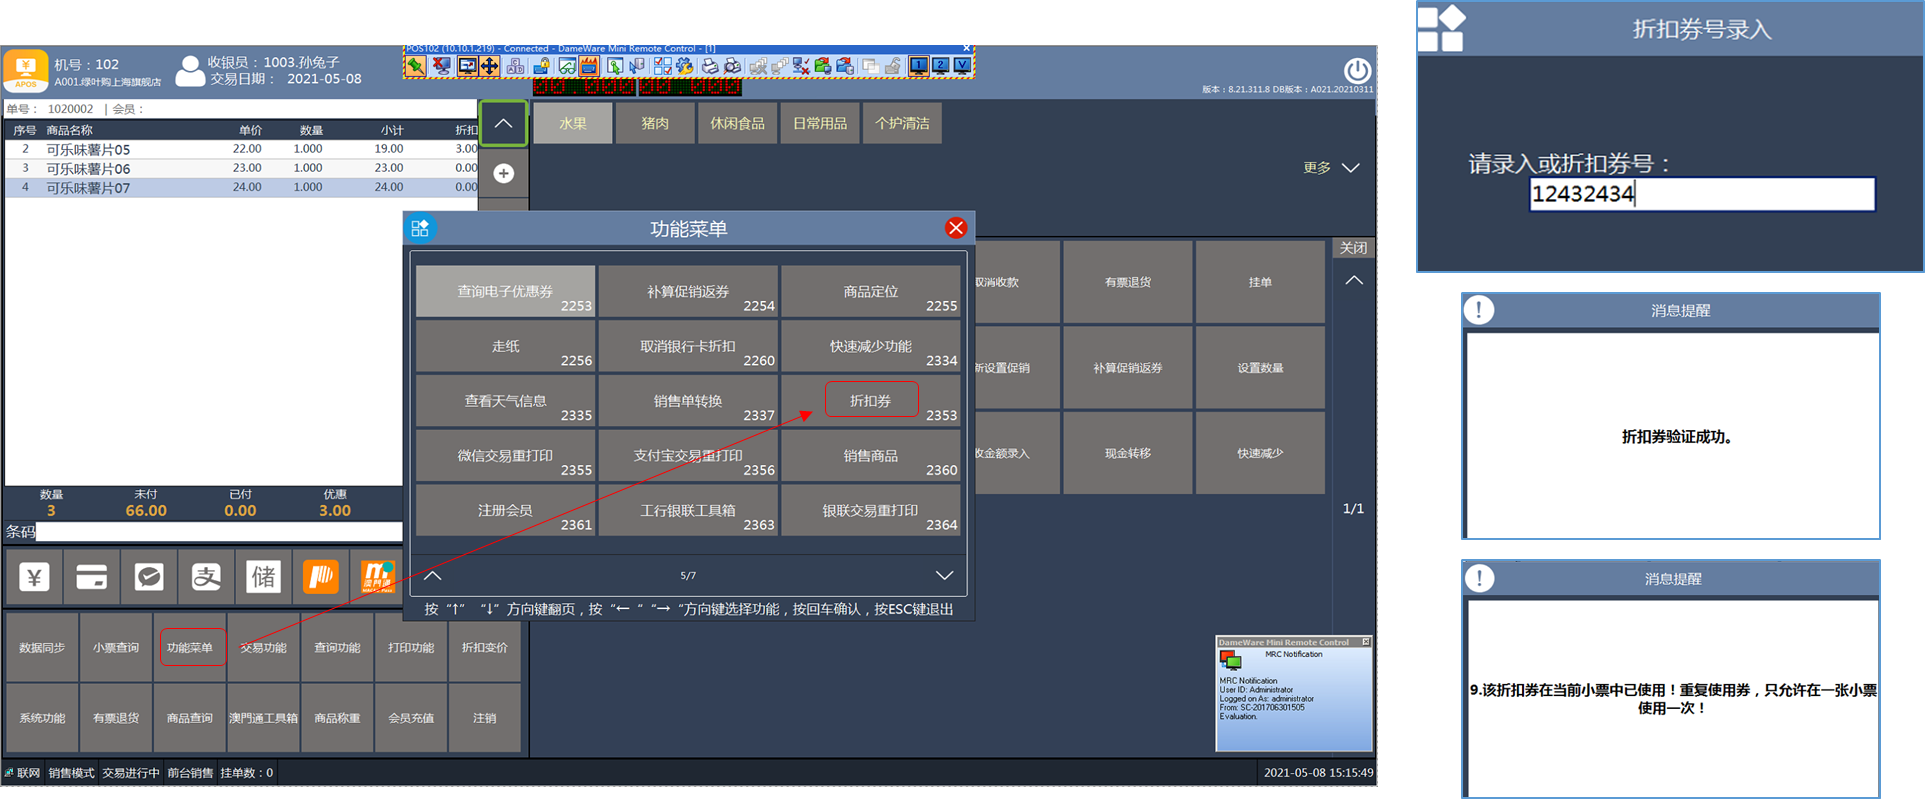This screenshot has width=1925, height=799.
Task: Open 工行银联工具箱 function 2363
Action: [688, 510]
